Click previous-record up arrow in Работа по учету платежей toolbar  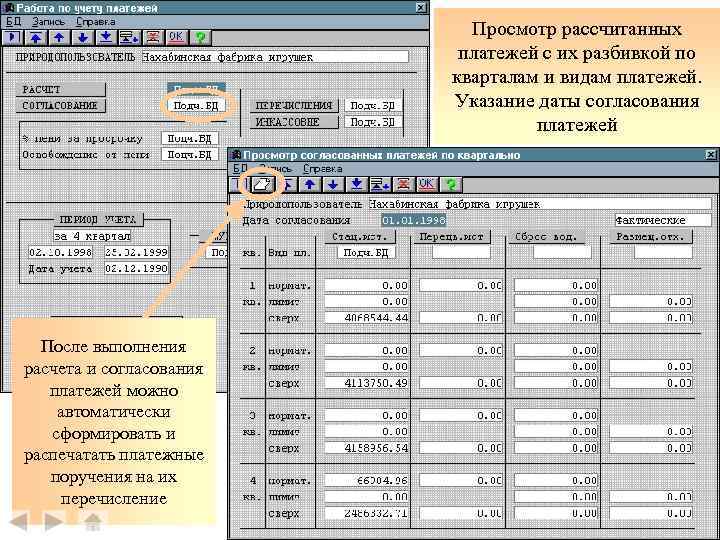(x=59, y=37)
